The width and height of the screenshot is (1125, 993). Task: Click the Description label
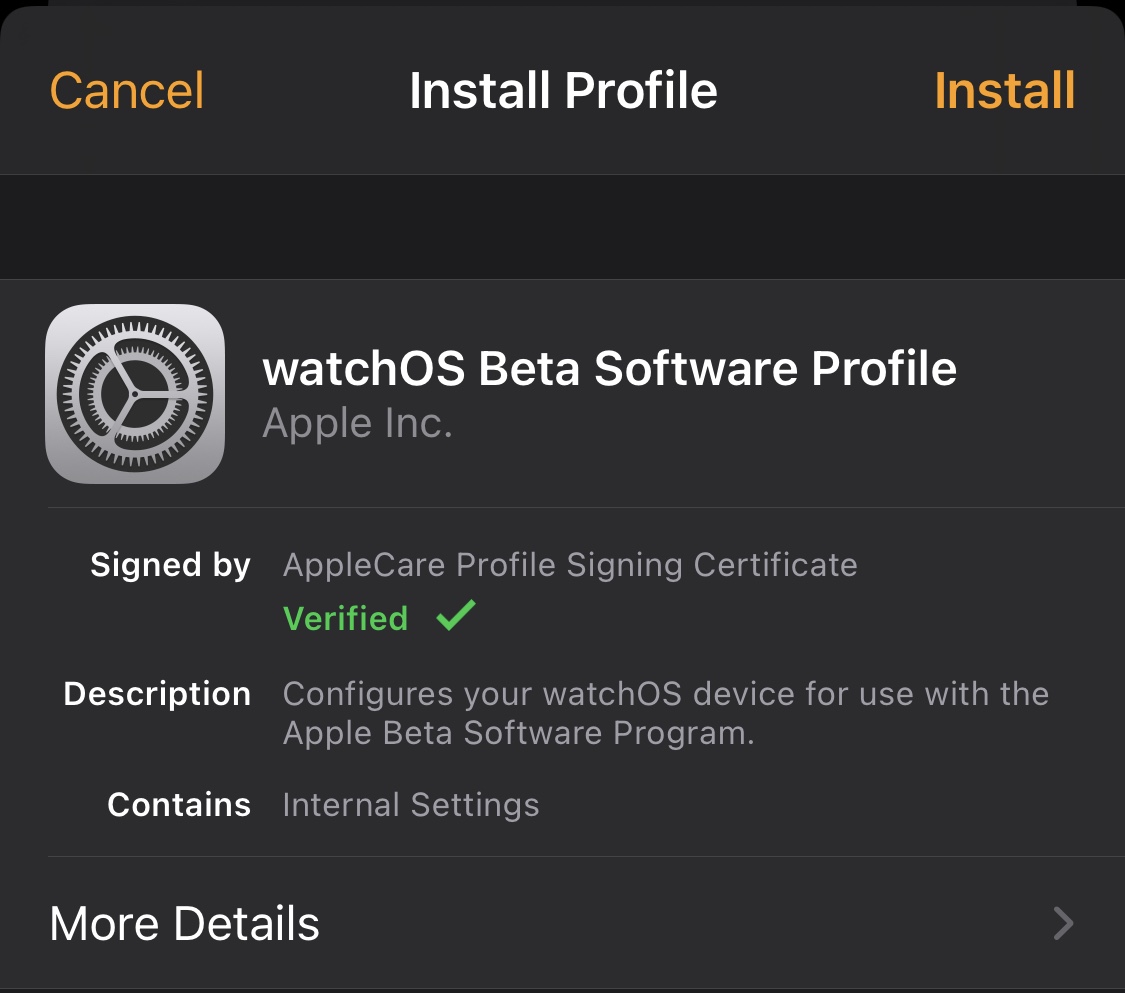157,694
